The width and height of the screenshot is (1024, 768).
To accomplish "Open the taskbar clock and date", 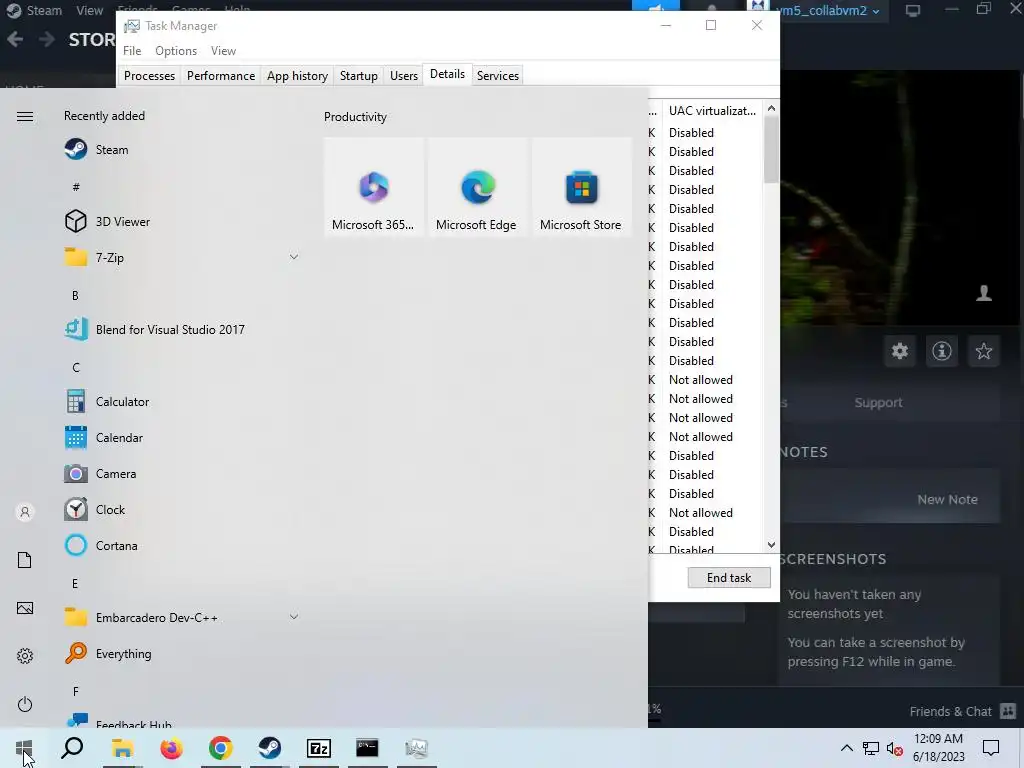I will coord(938,748).
